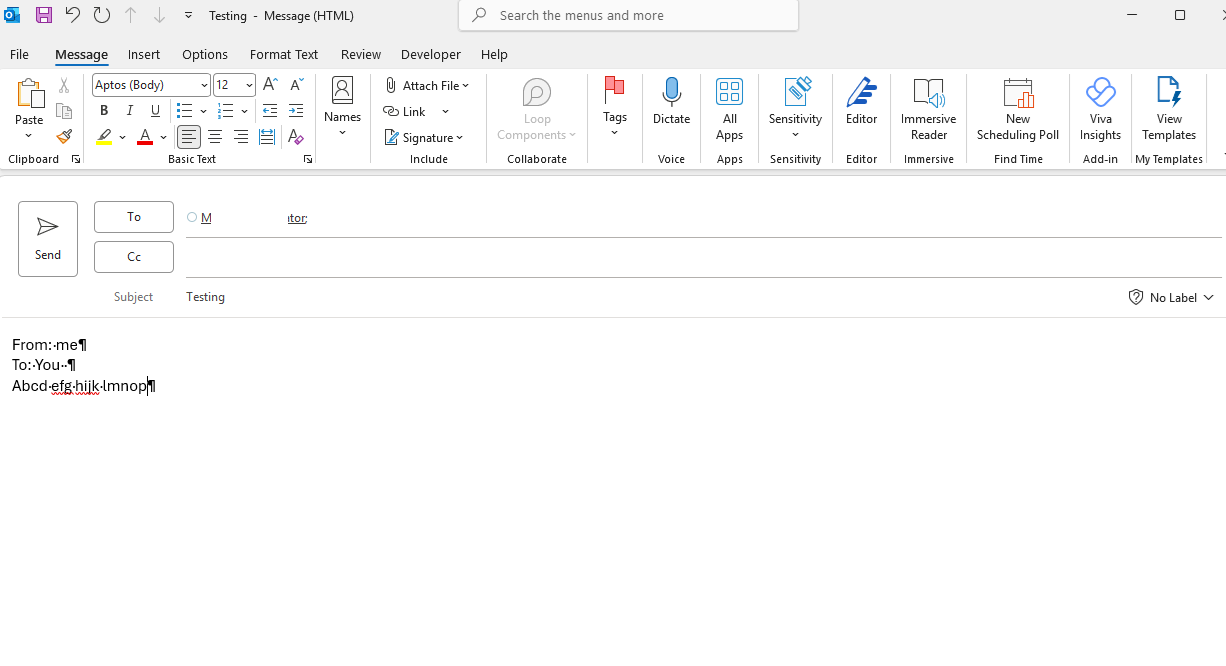The width and height of the screenshot is (1226, 666).
Task: Switch to the Insert tab
Action: pyautogui.click(x=144, y=54)
